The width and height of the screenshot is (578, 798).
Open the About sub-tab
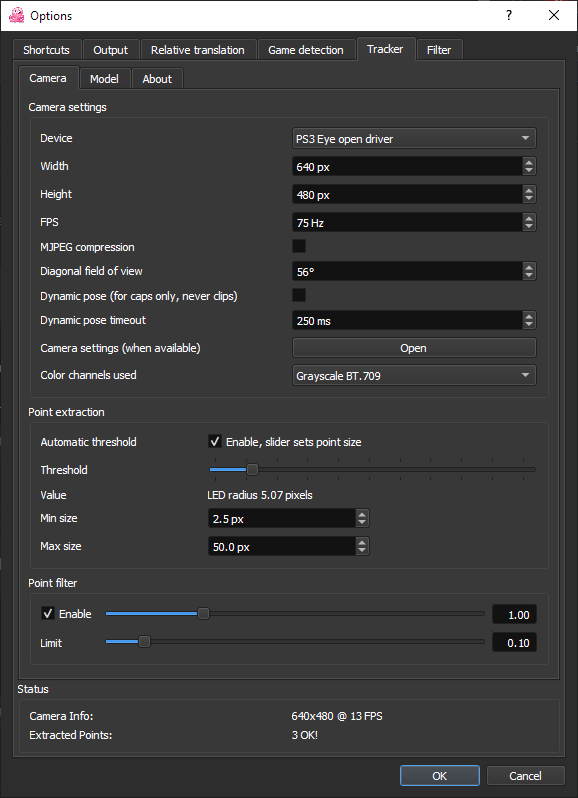(157, 79)
